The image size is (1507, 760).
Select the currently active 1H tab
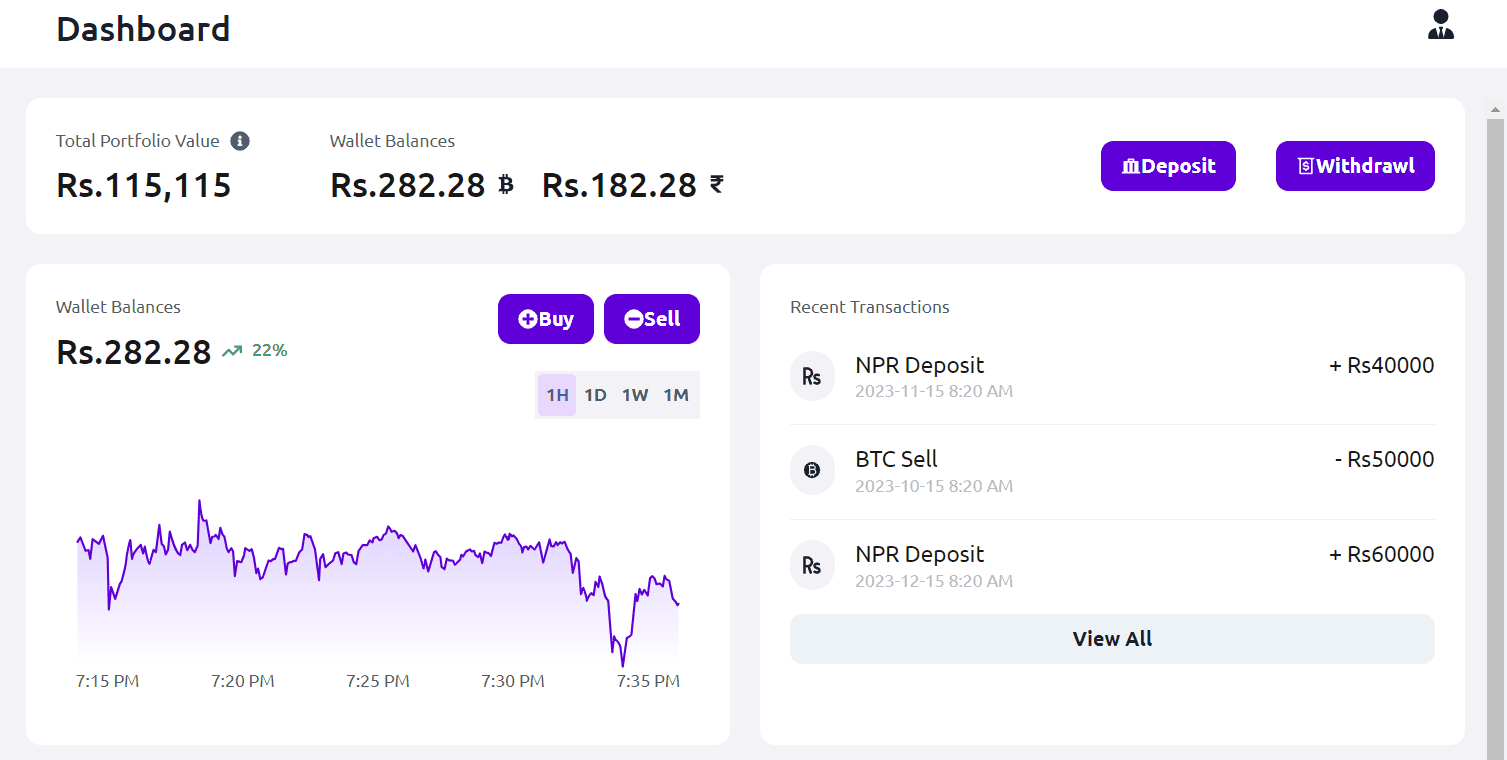pyautogui.click(x=556, y=394)
